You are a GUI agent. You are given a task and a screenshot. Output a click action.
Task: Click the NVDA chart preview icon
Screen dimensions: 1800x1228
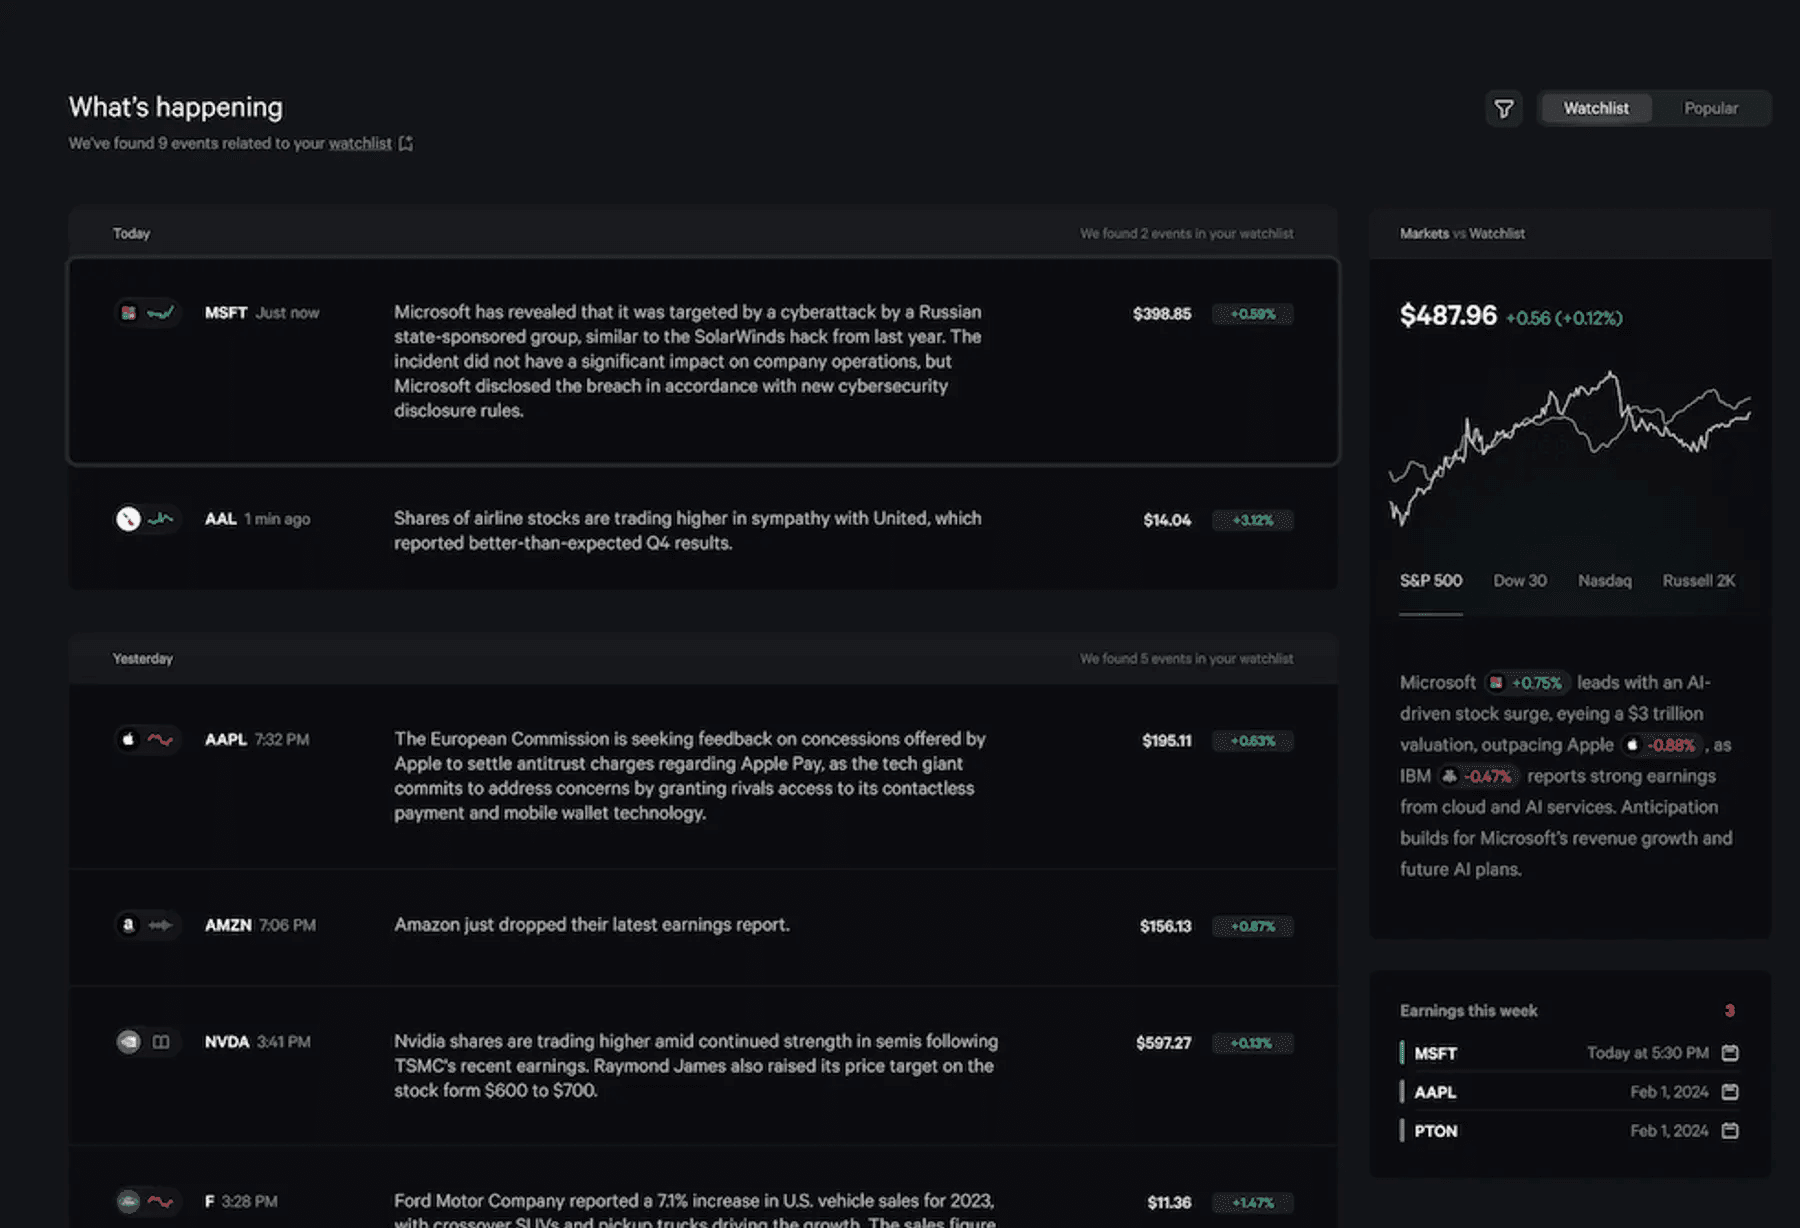[161, 1042]
